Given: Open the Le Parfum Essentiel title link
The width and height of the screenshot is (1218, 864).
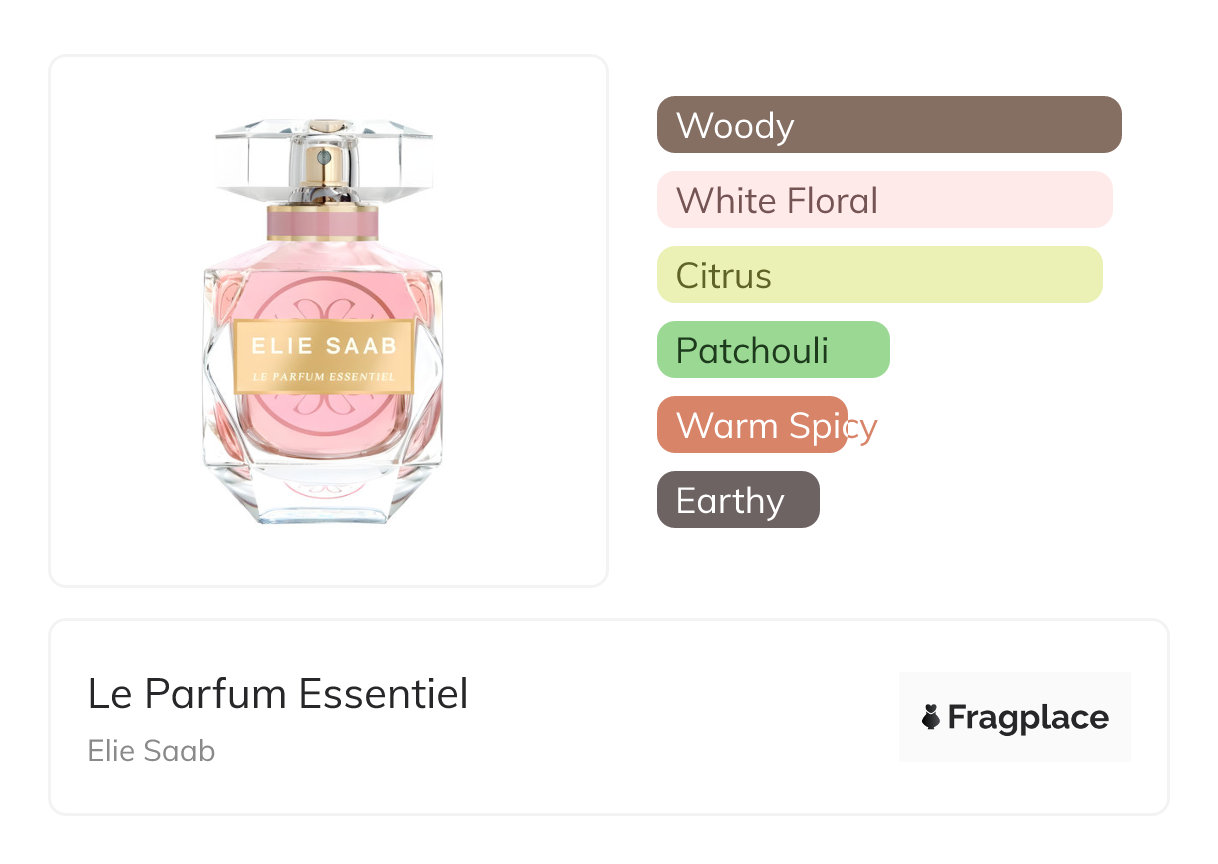Looking at the screenshot, I should pyautogui.click(x=277, y=694).
